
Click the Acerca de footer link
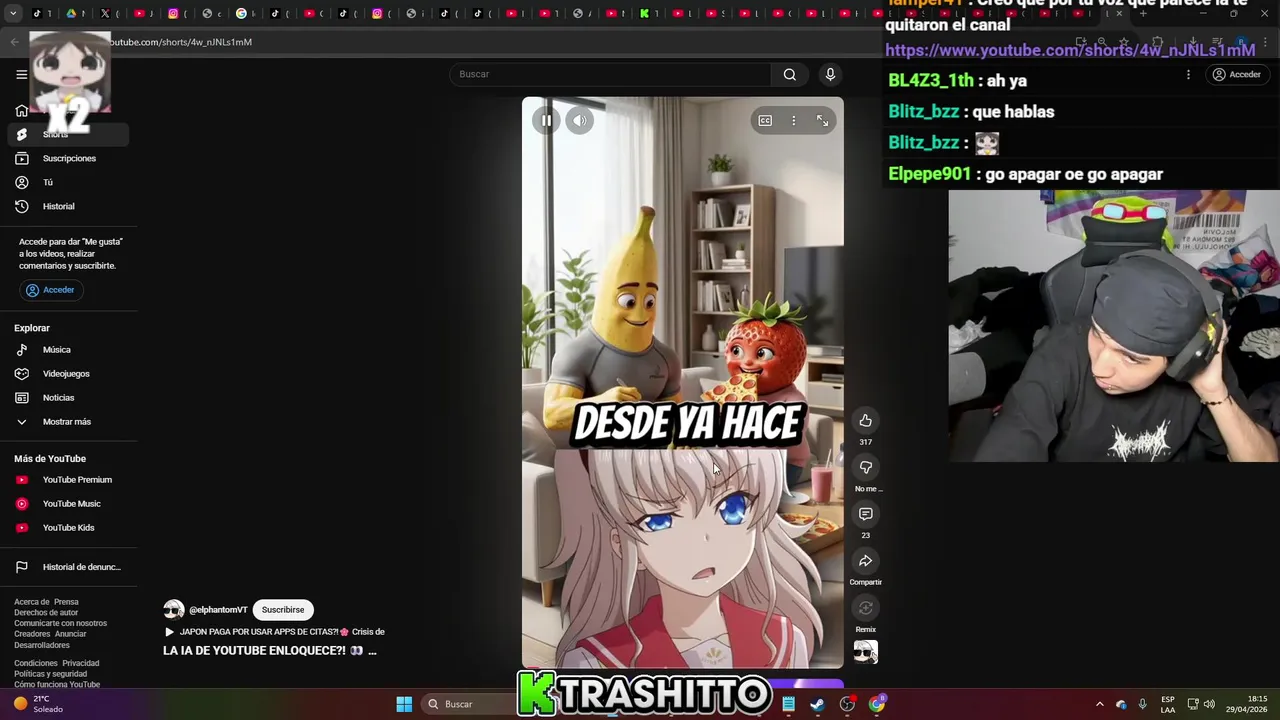point(31,602)
